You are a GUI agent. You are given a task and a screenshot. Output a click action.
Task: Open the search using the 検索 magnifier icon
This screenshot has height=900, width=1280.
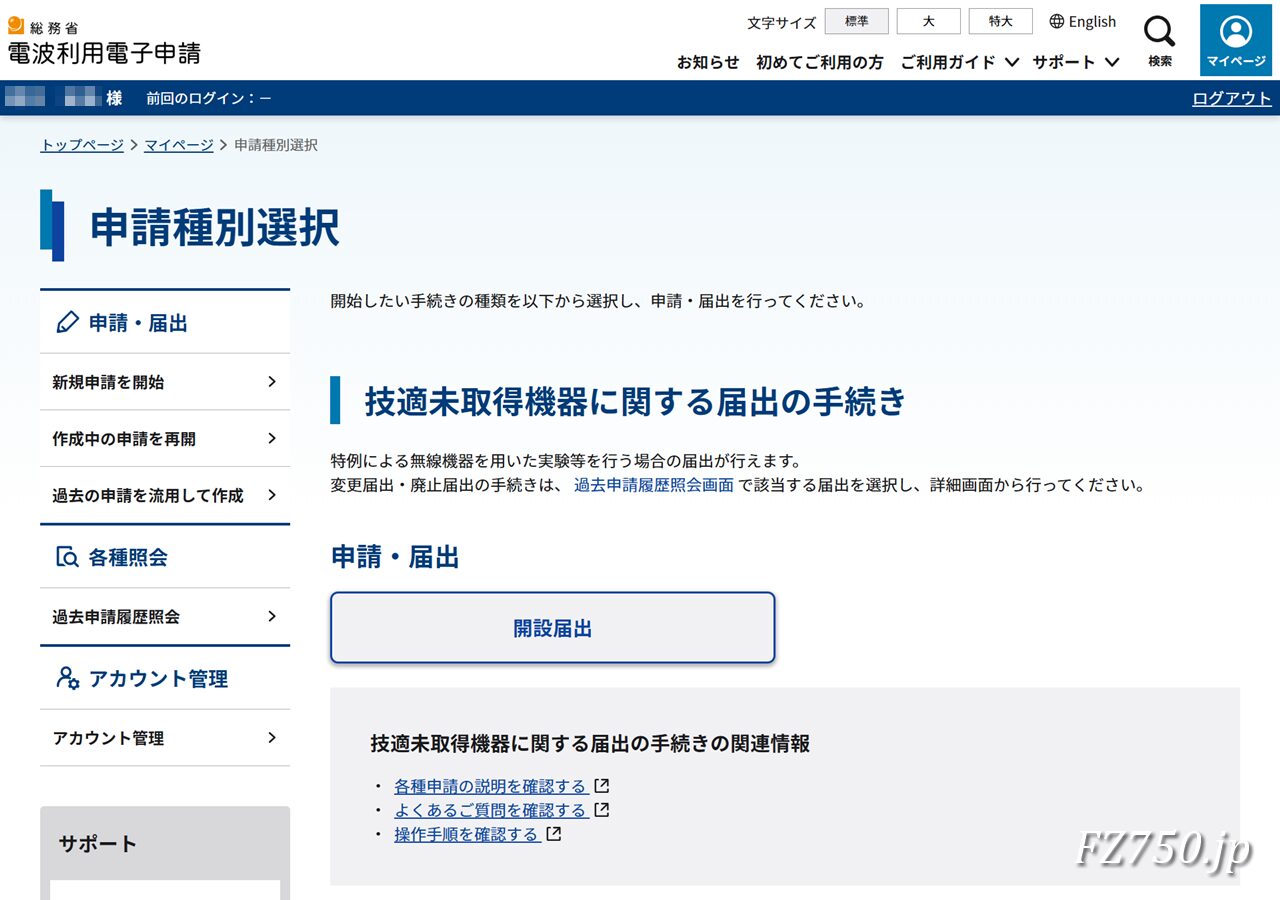[1159, 32]
